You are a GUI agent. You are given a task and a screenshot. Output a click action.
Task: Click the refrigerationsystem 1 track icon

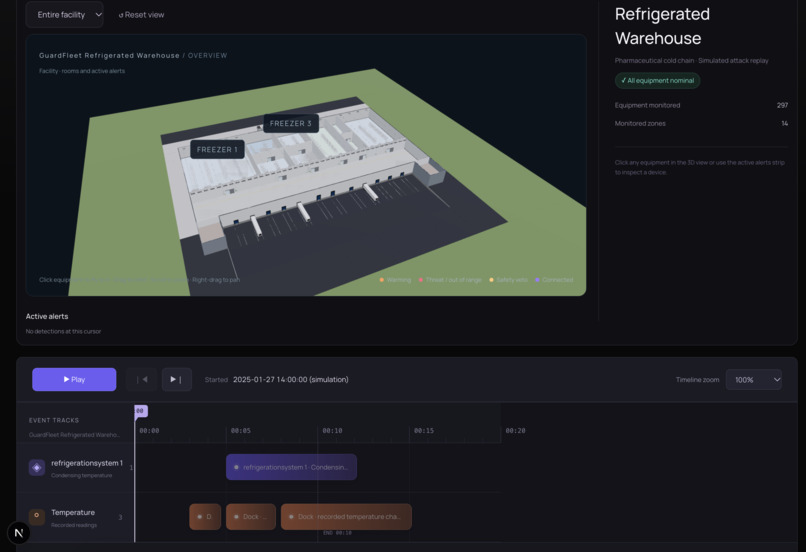tap(36, 468)
